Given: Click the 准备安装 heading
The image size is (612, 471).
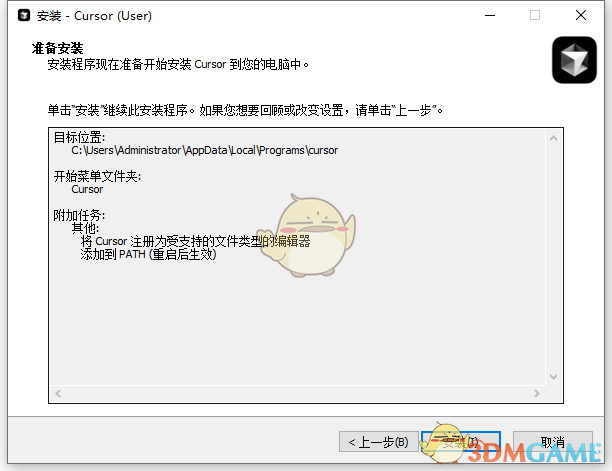Looking at the screenshot, I should tap(57, 48).
